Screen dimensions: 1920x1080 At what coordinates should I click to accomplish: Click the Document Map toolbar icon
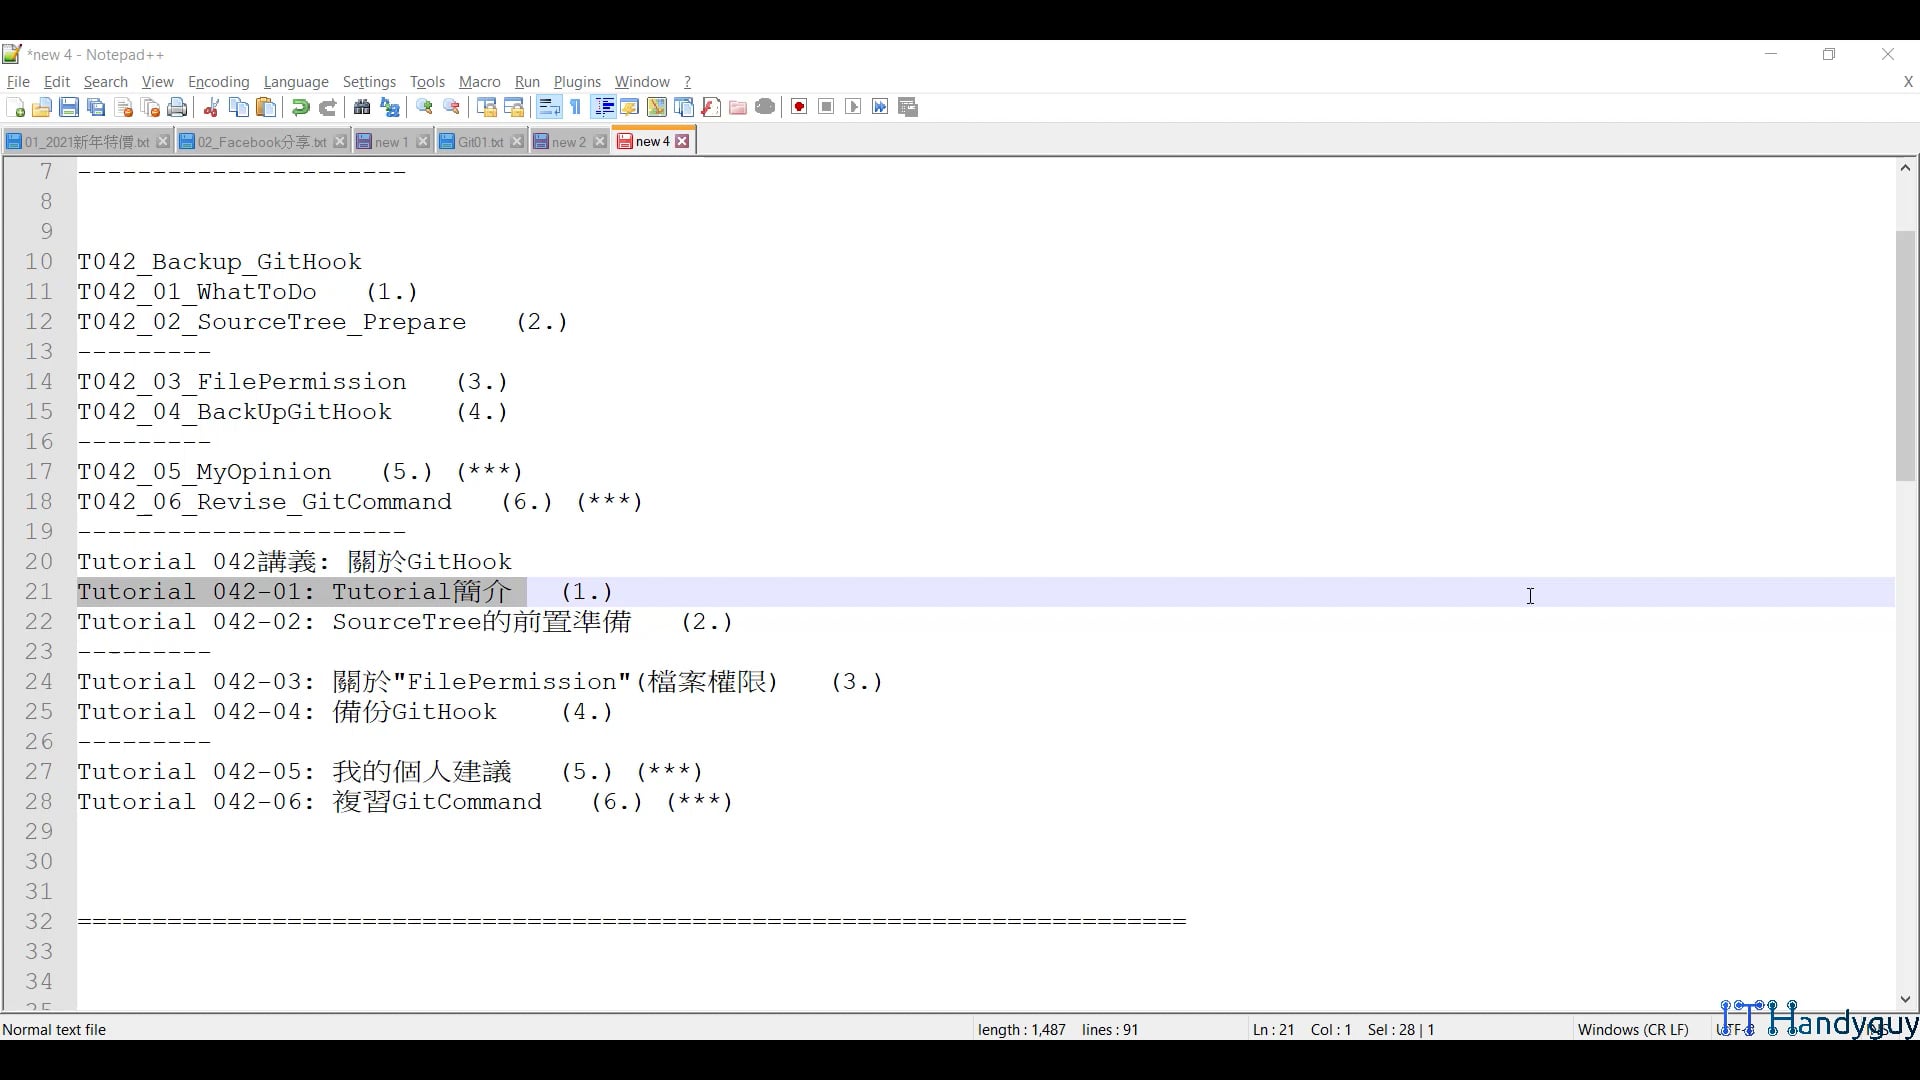(x=656, y=107)
